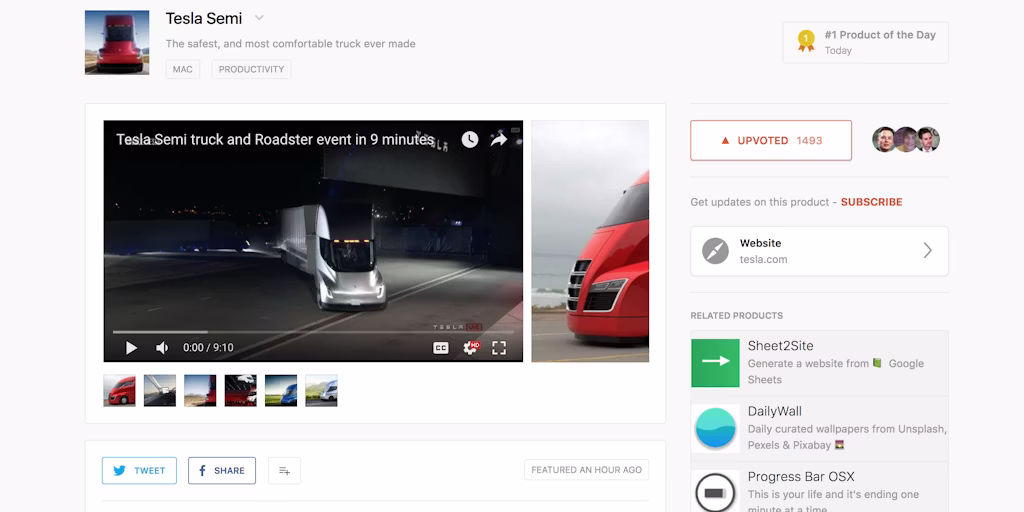This screenshot has height=512, width=1024.
Task: Click the gold medal icon
Action: 807,40
